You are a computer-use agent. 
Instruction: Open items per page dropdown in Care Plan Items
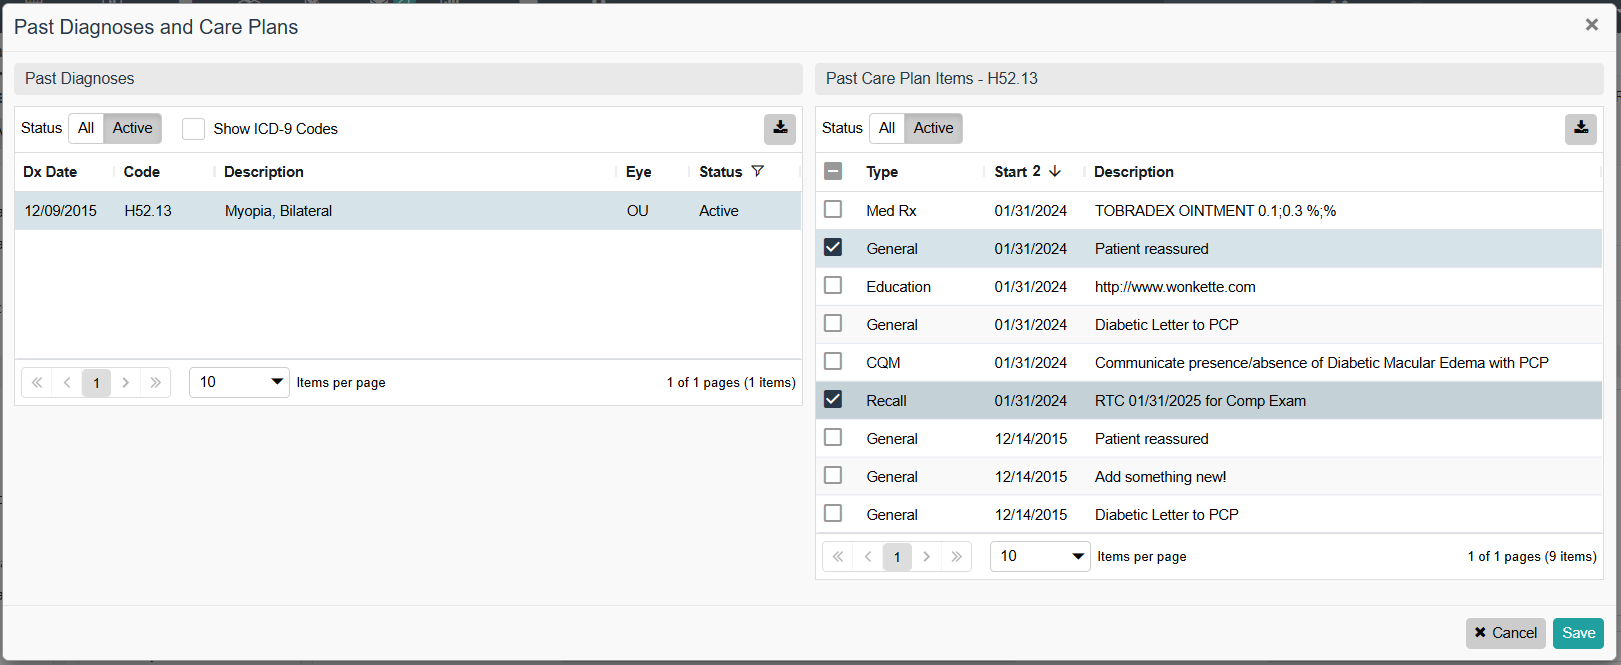click(1040, 556)
